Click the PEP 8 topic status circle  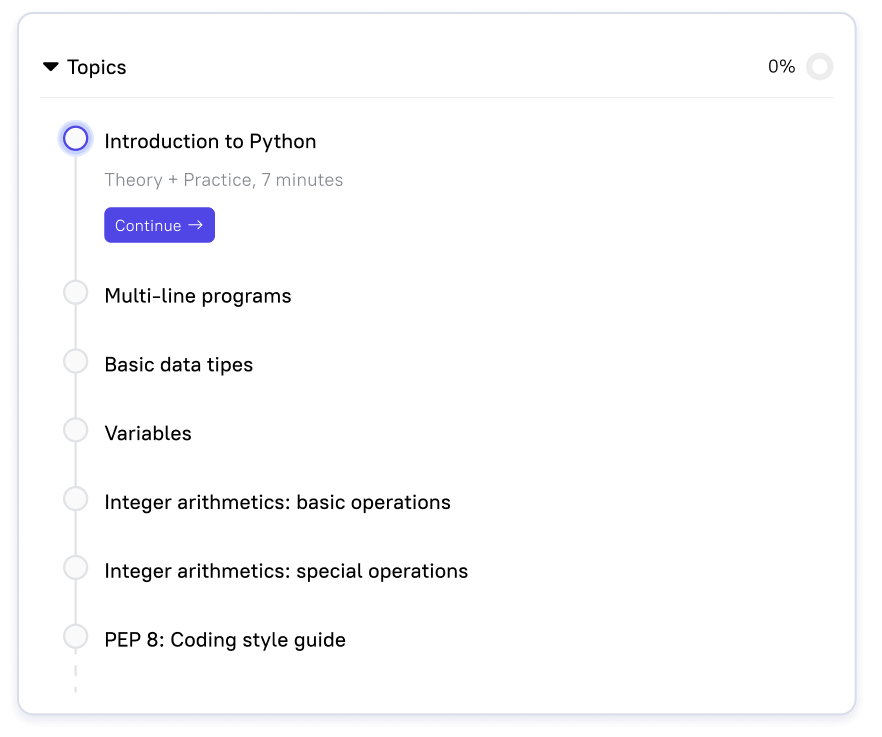(76, 635)
